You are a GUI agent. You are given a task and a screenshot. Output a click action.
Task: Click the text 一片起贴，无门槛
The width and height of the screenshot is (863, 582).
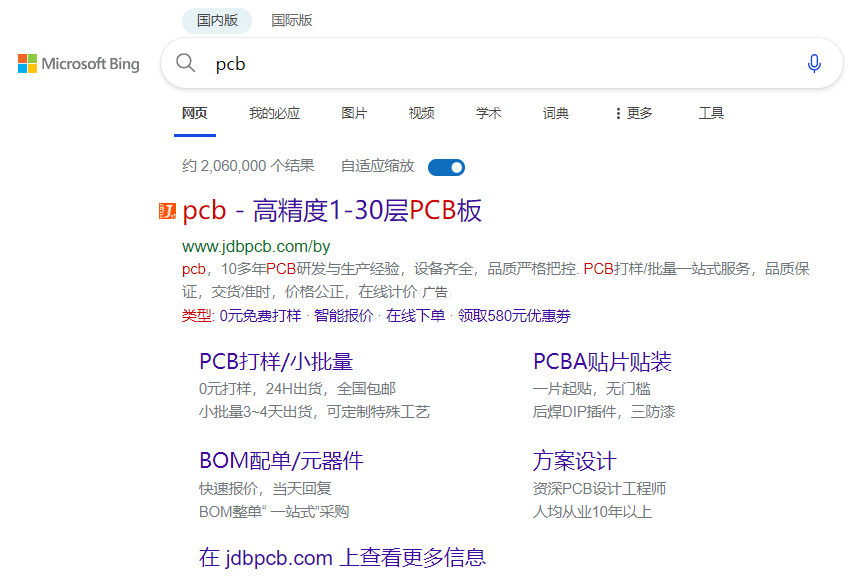click(x=592, y=389)
